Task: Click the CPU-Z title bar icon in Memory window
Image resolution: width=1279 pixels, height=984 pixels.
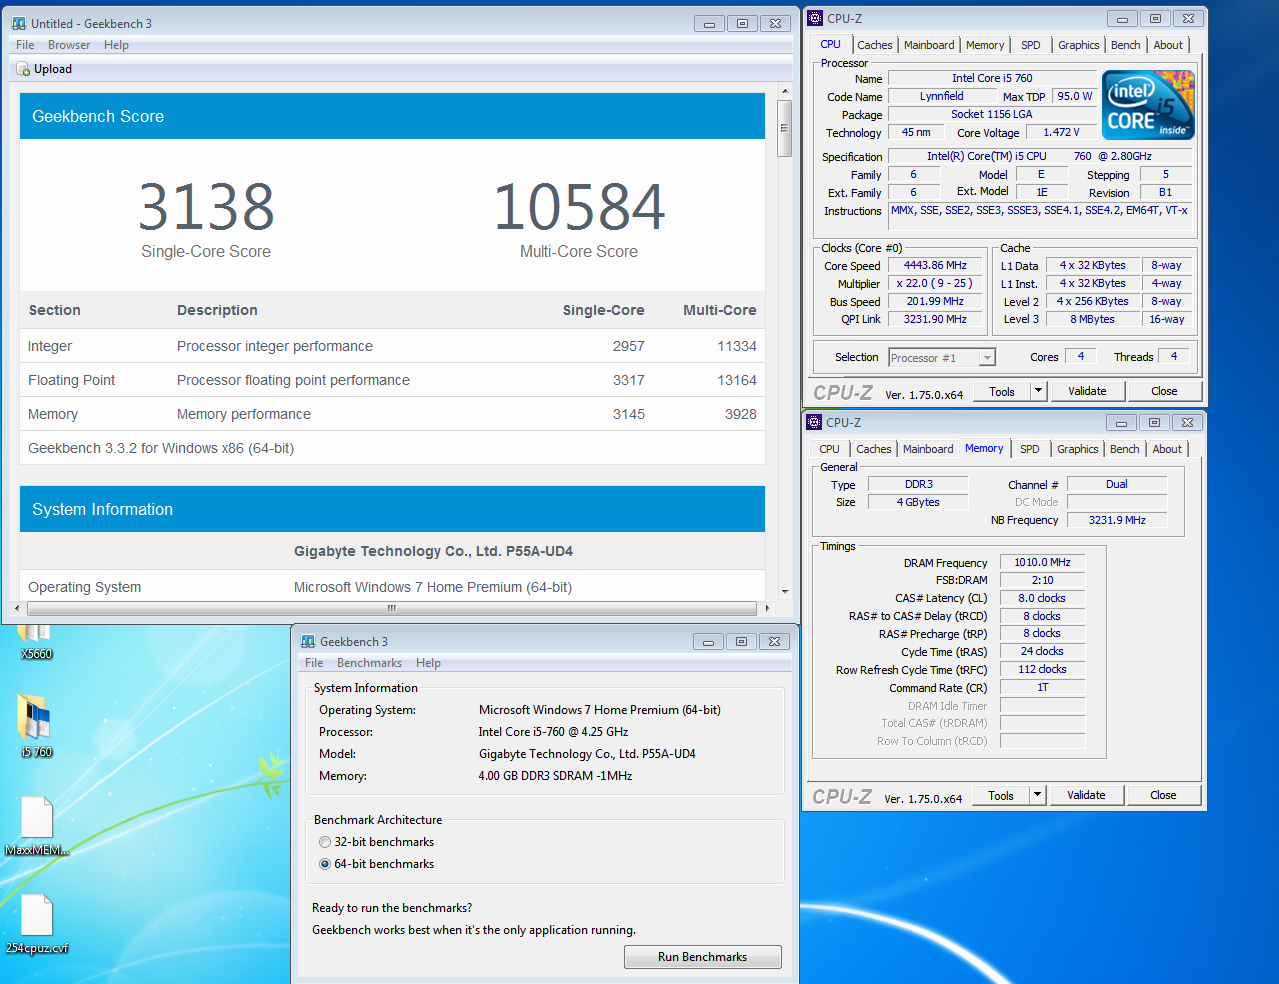Action: tap(814, 422)
